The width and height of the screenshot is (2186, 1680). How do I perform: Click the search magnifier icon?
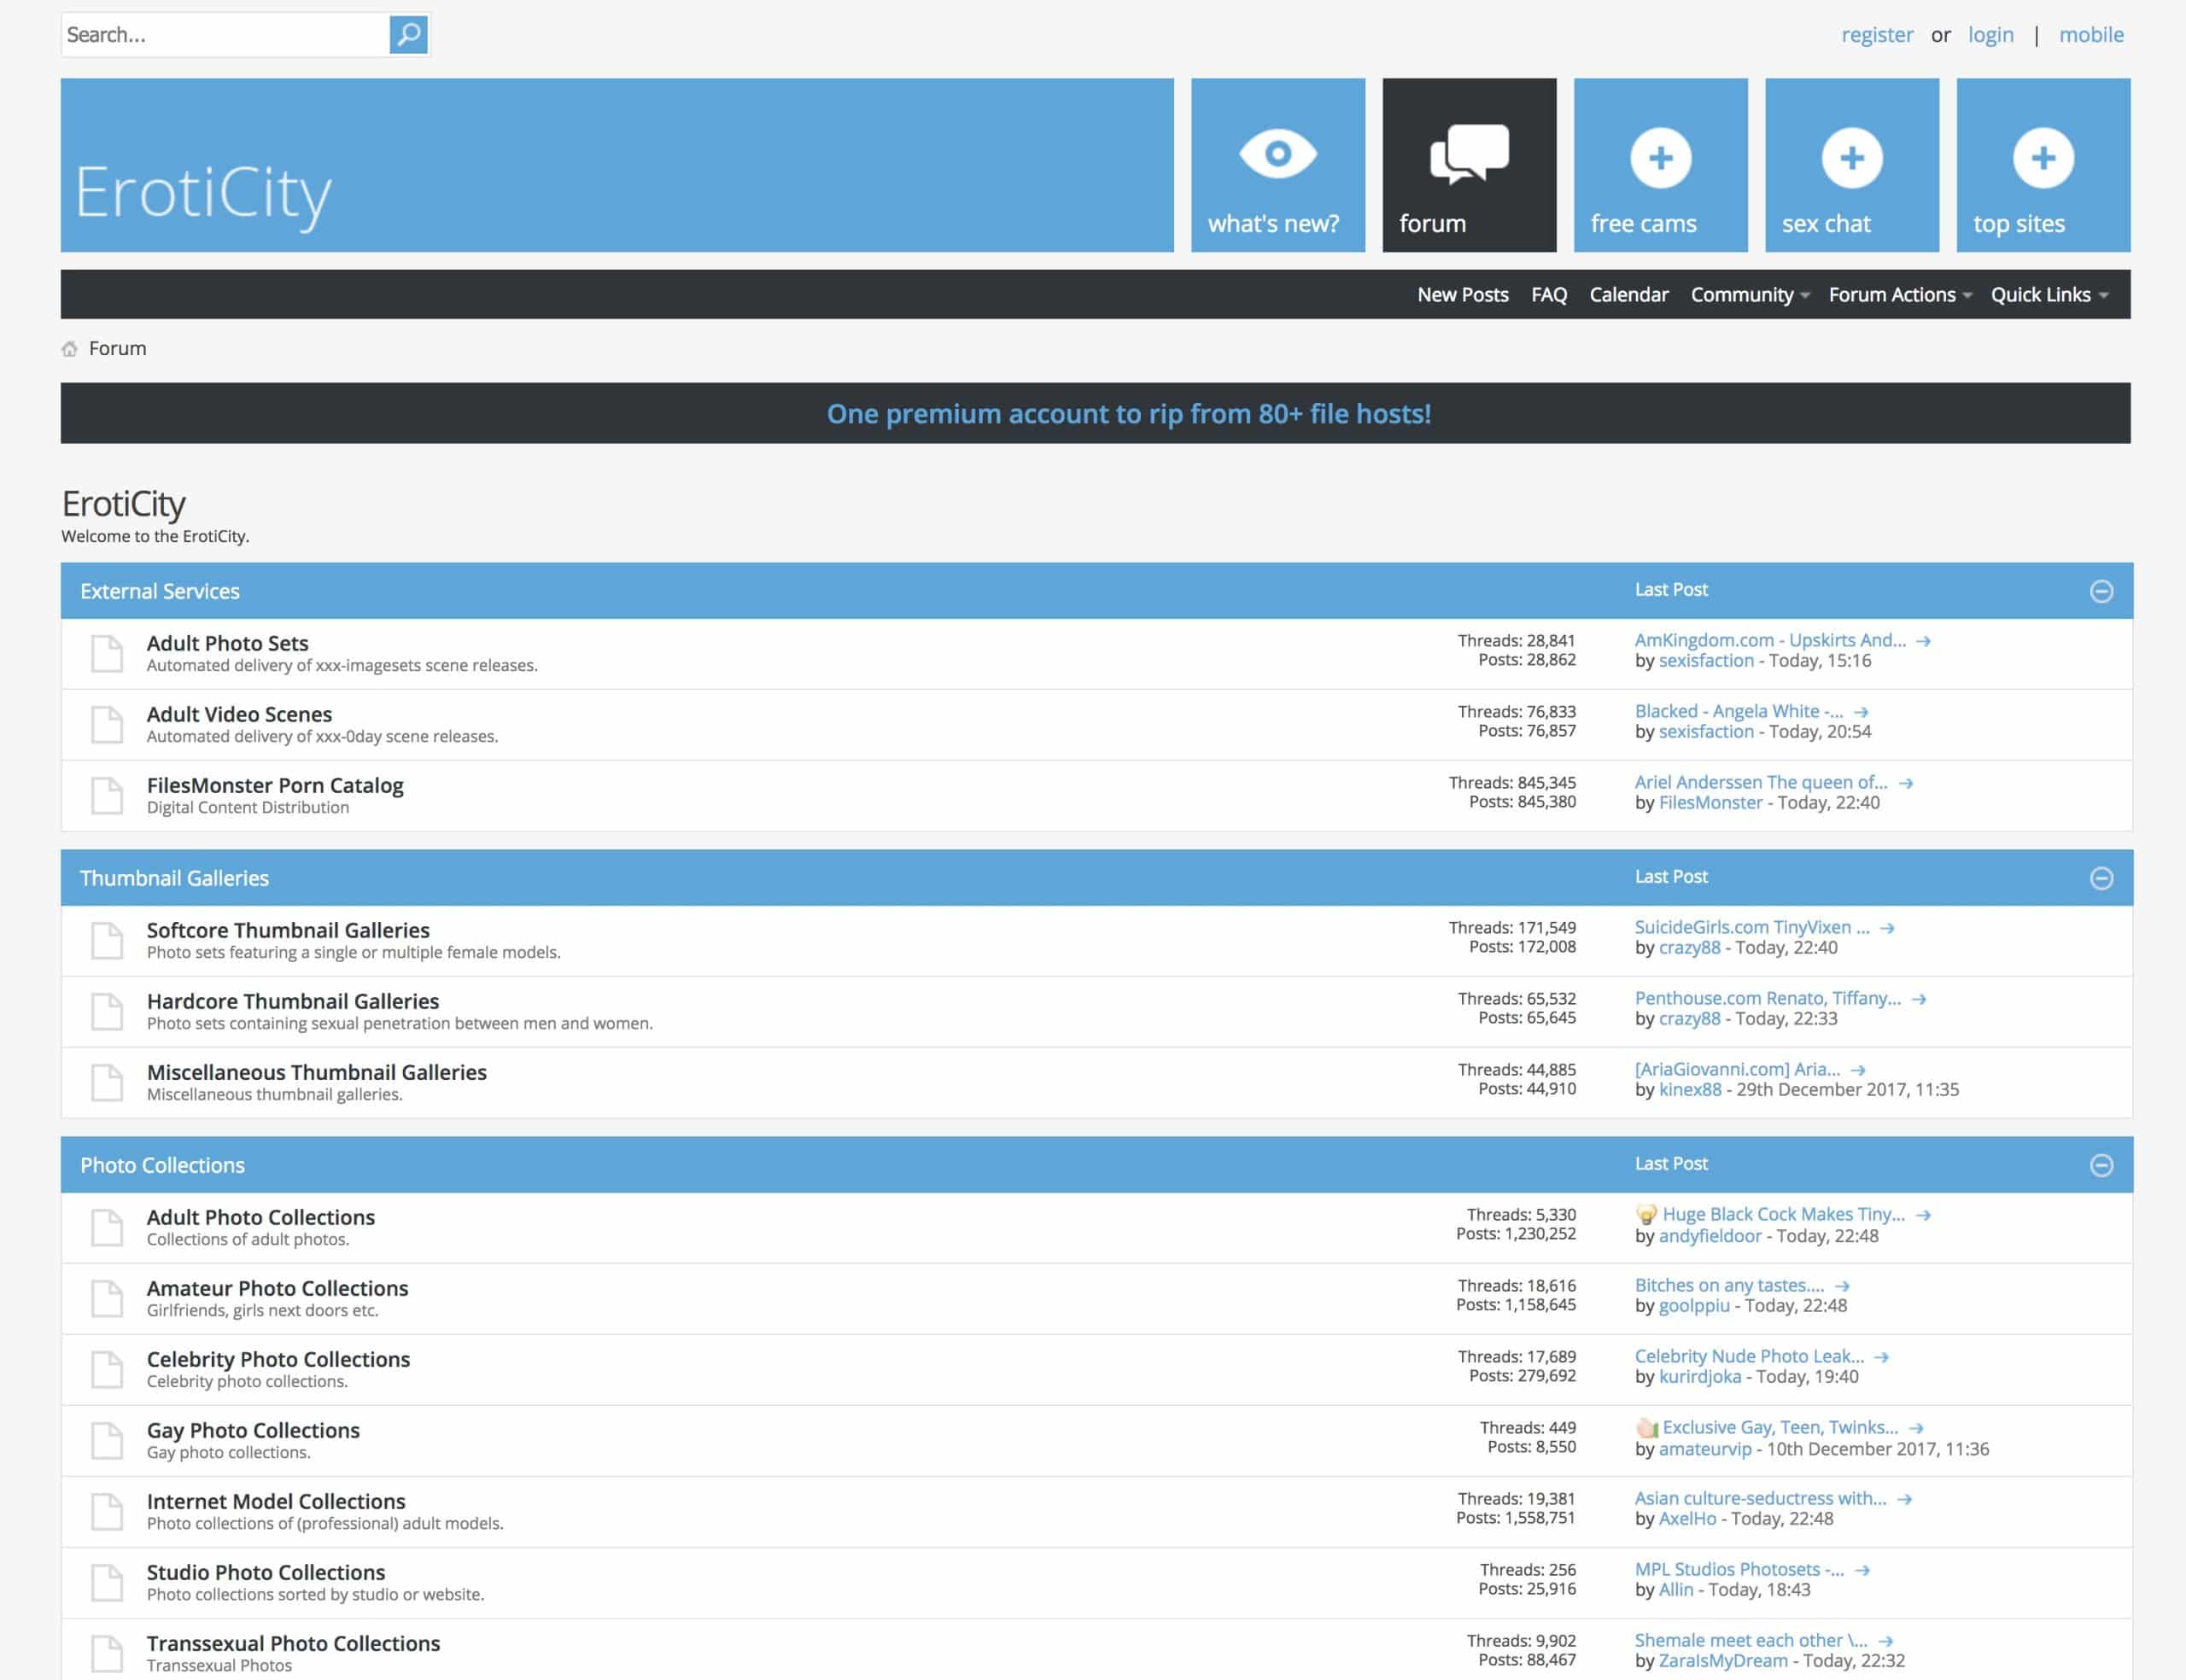[x=408, y=35]
